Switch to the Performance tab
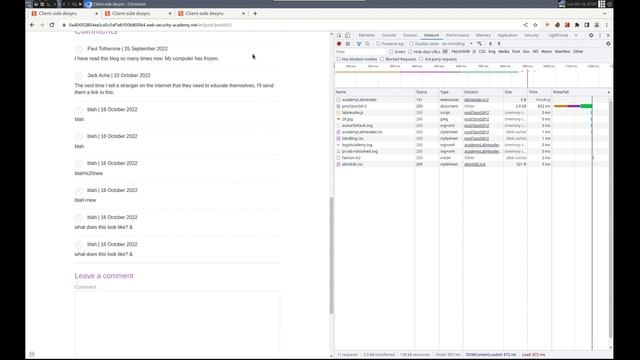 tap(458, 36)
